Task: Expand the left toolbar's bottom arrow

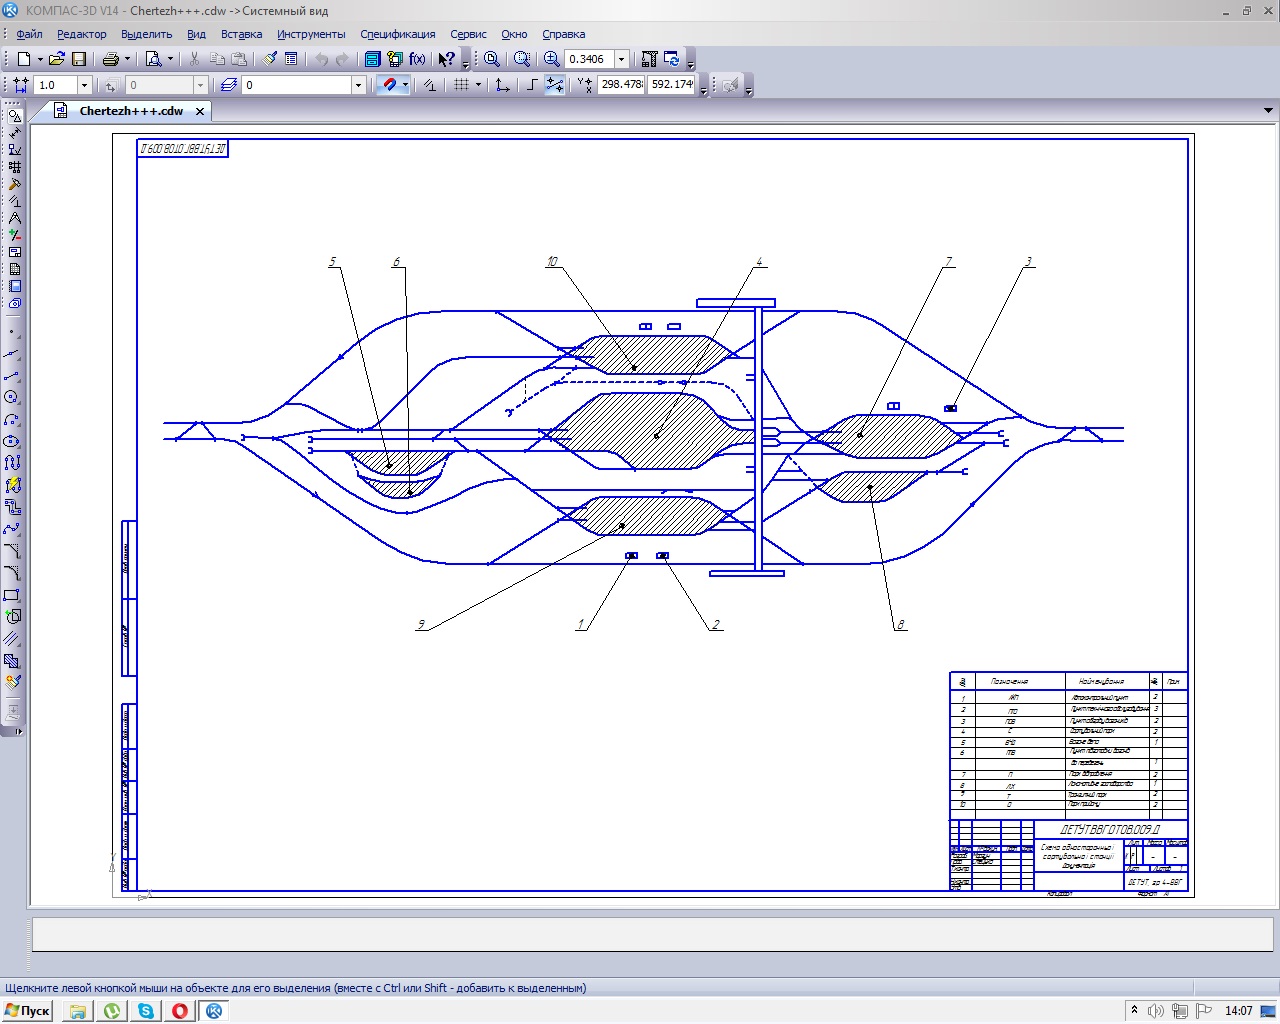Action: tap(18, 732)
